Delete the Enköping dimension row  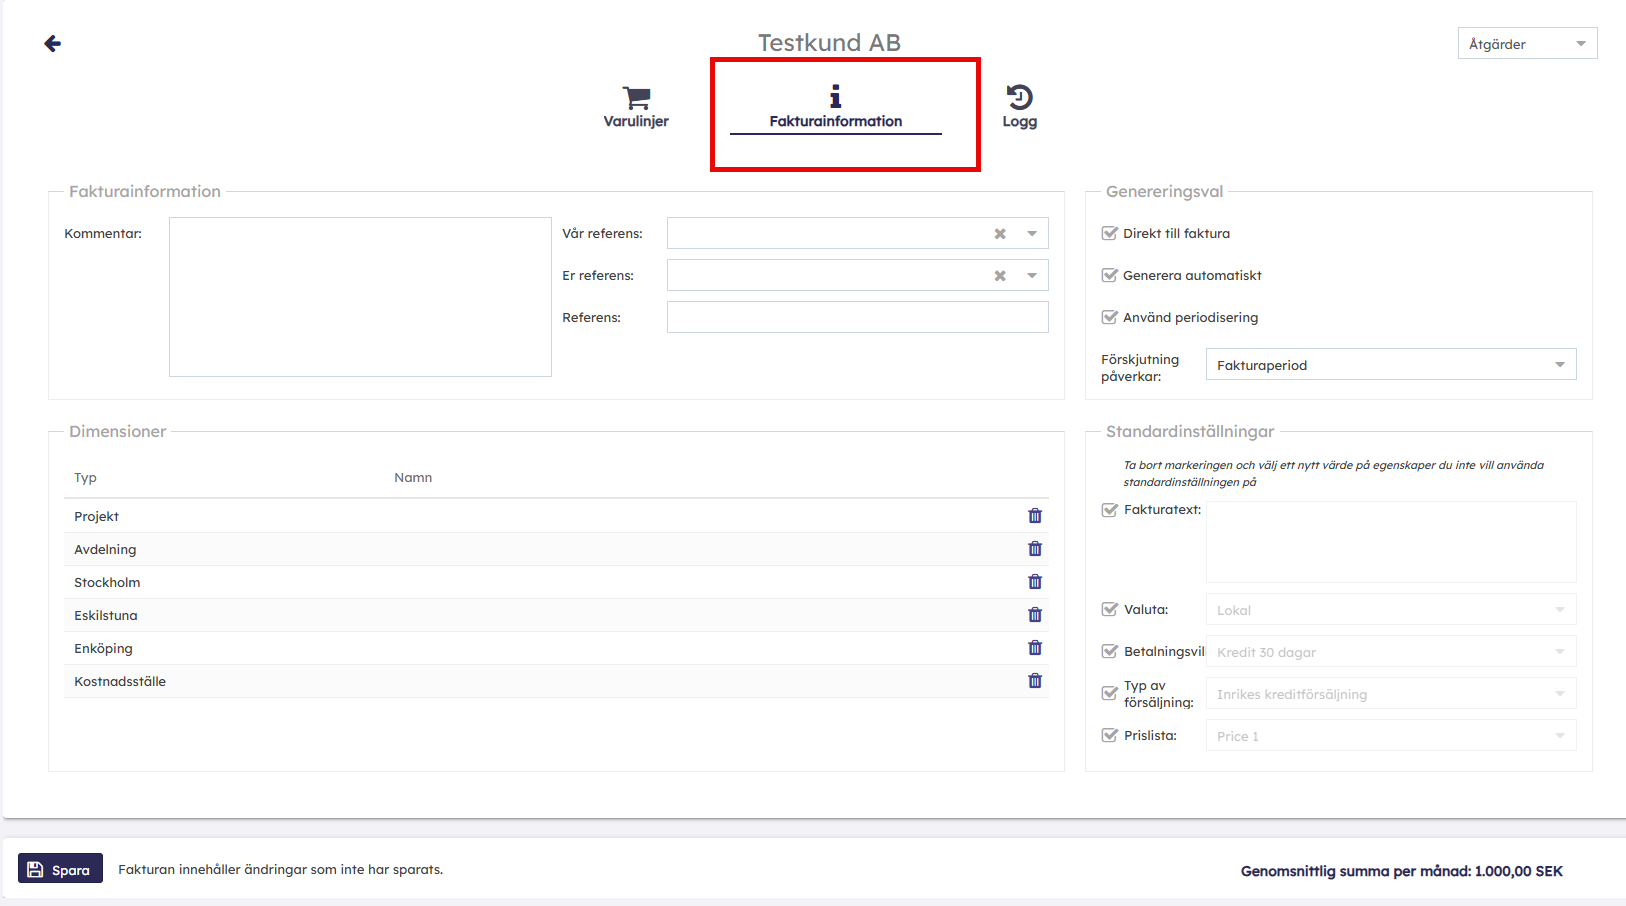click(1035, 648)
